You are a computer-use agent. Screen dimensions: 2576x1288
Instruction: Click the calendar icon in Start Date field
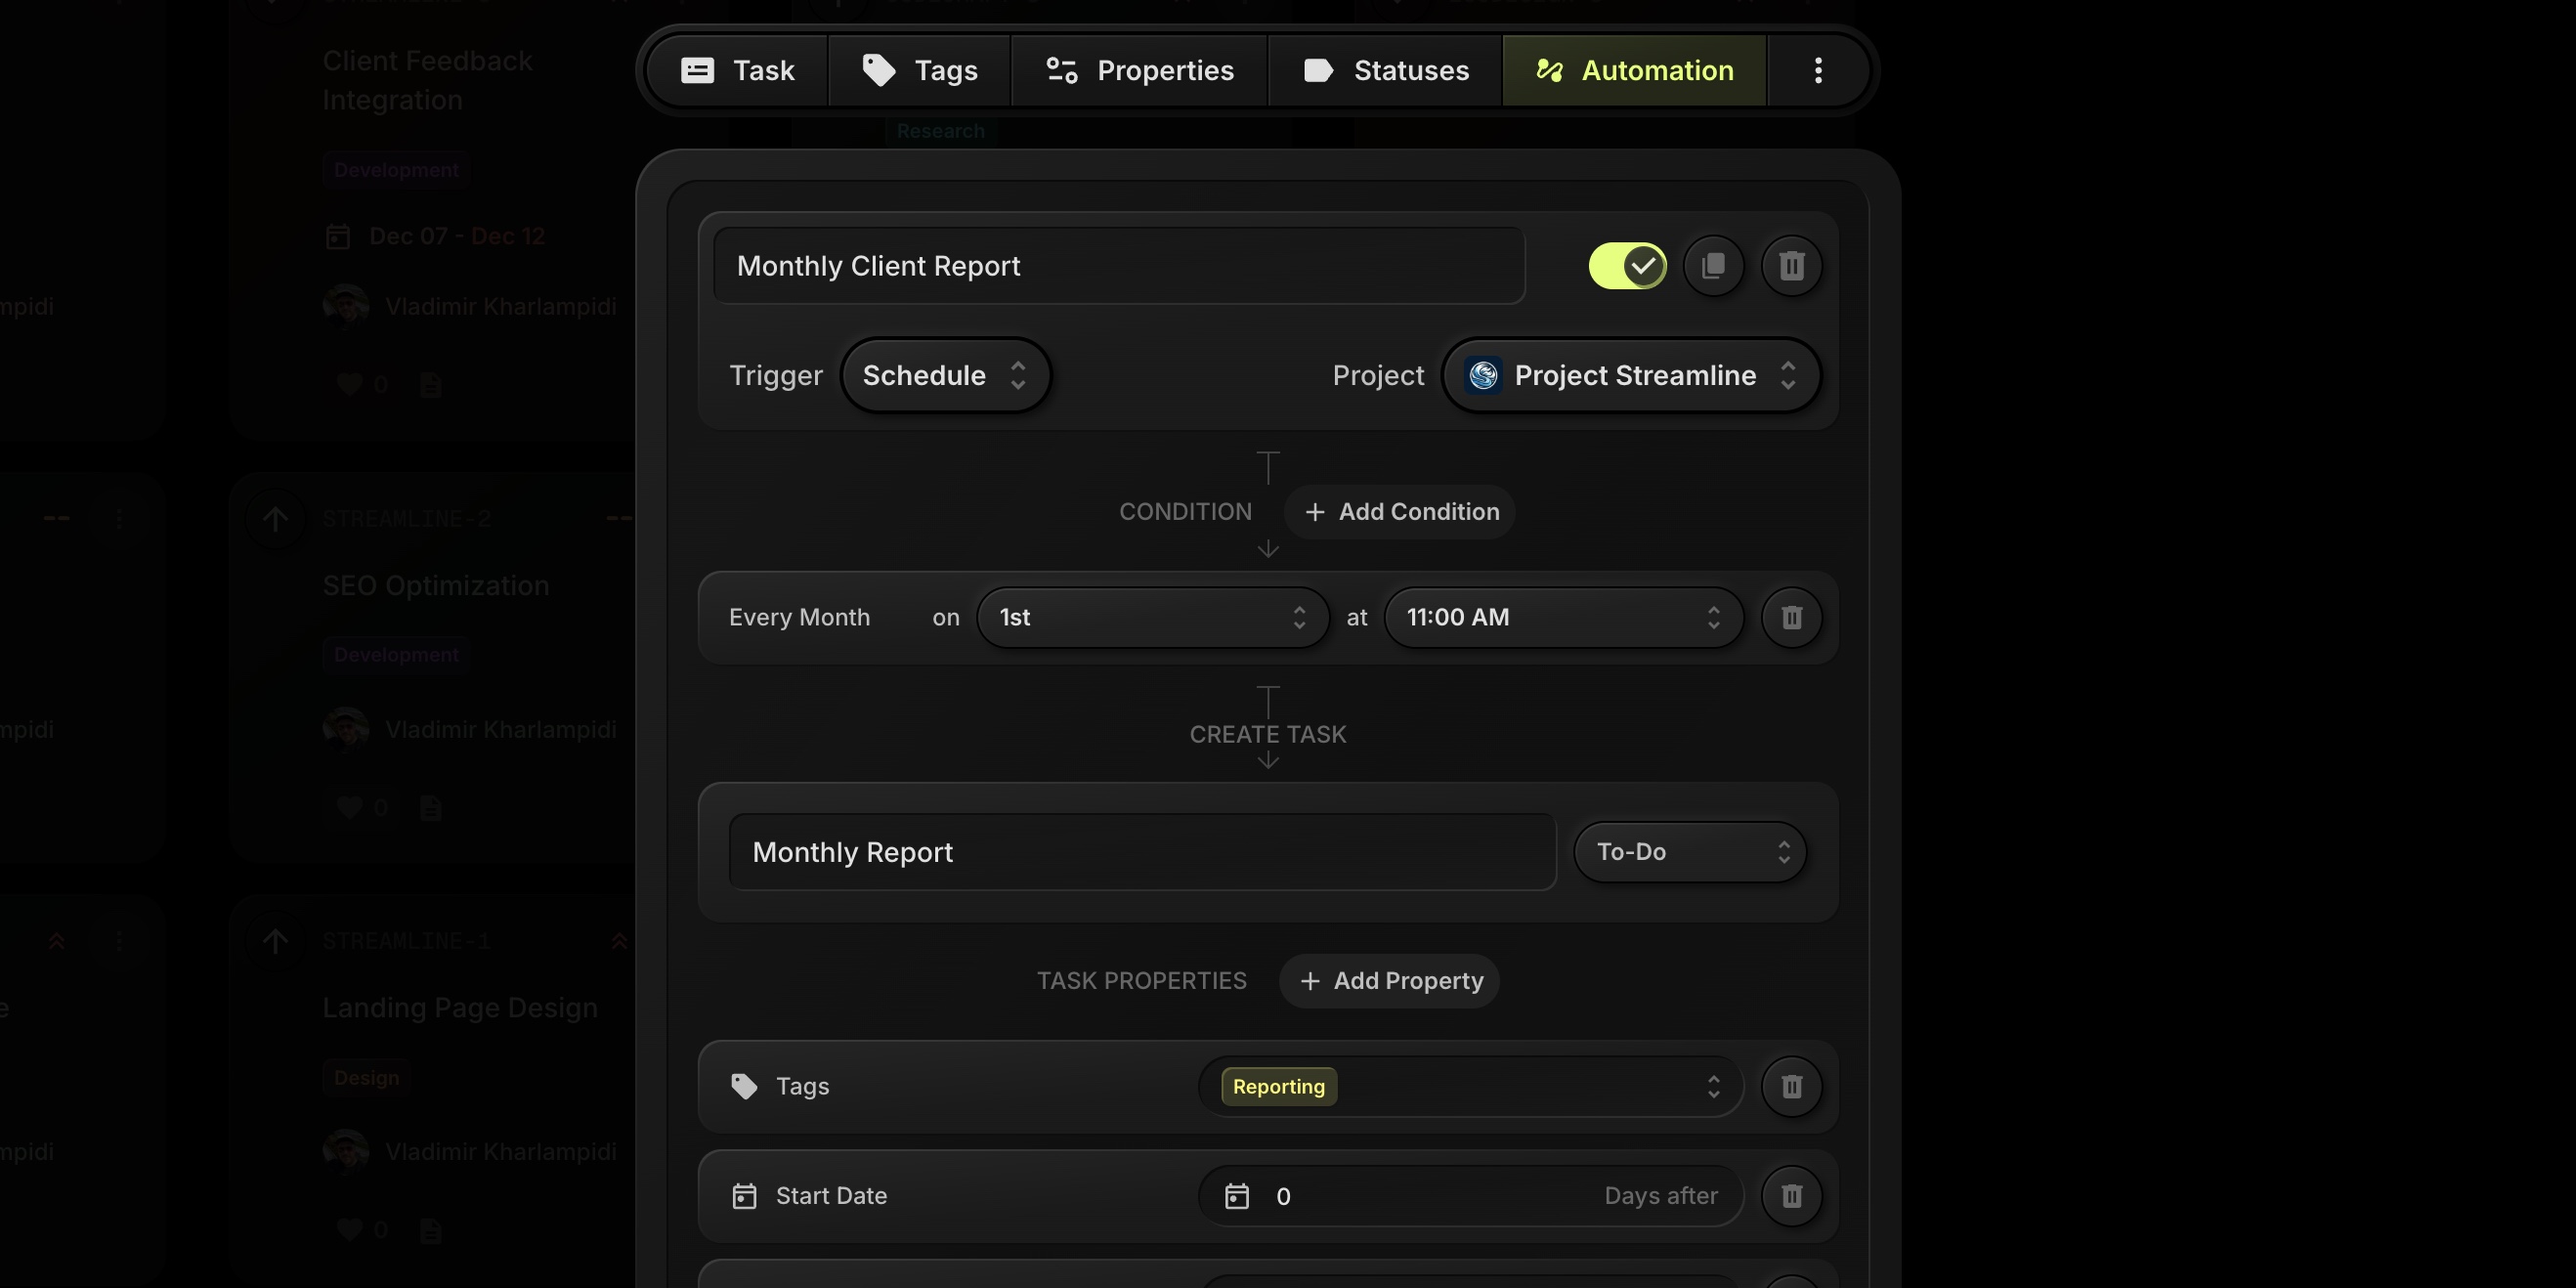click(1237, 1197)
